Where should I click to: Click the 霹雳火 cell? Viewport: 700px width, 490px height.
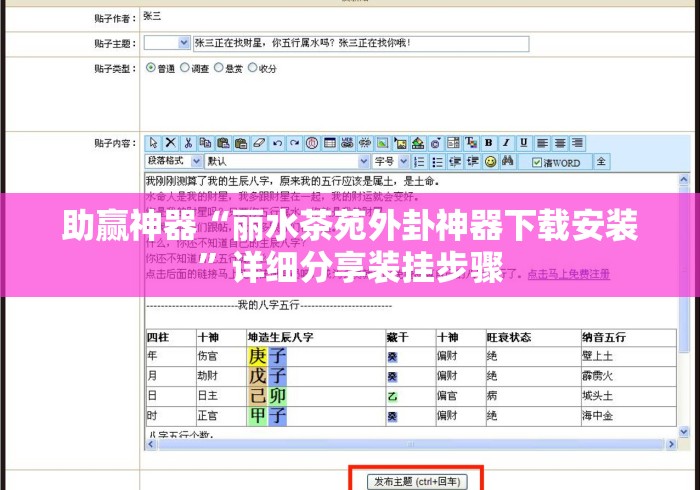[629, 376]
